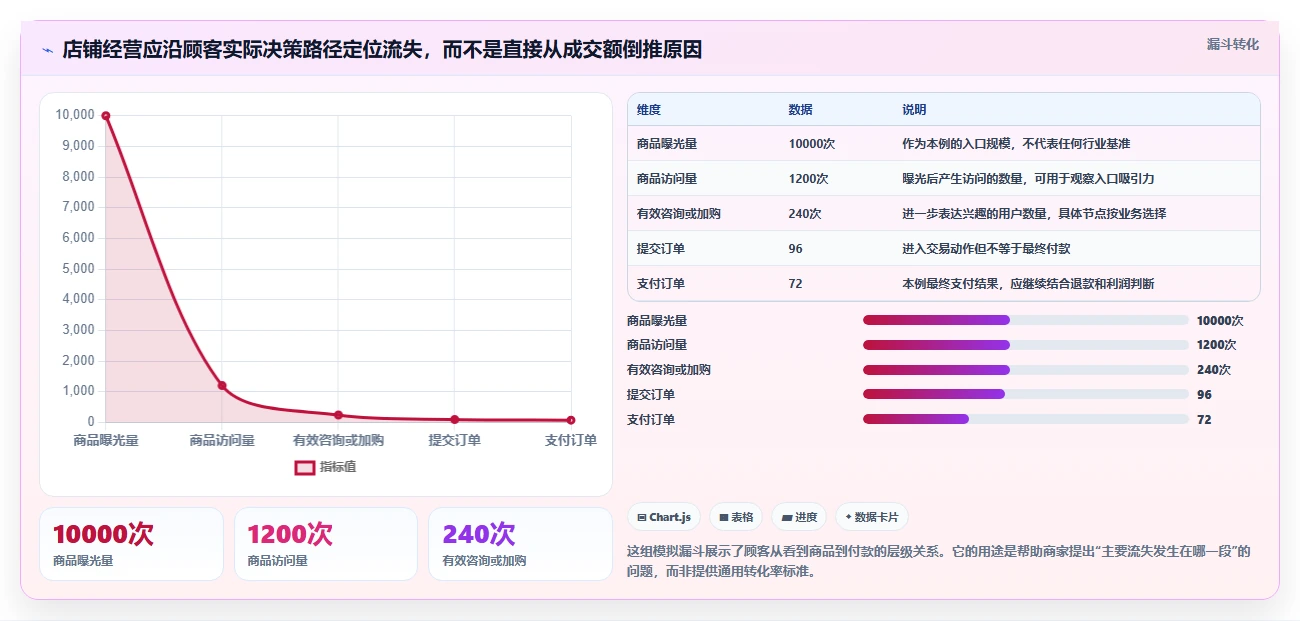Click the 商品曝光量 label left of its progress bar
The image size is (1300, 621).
pos(657,321)
